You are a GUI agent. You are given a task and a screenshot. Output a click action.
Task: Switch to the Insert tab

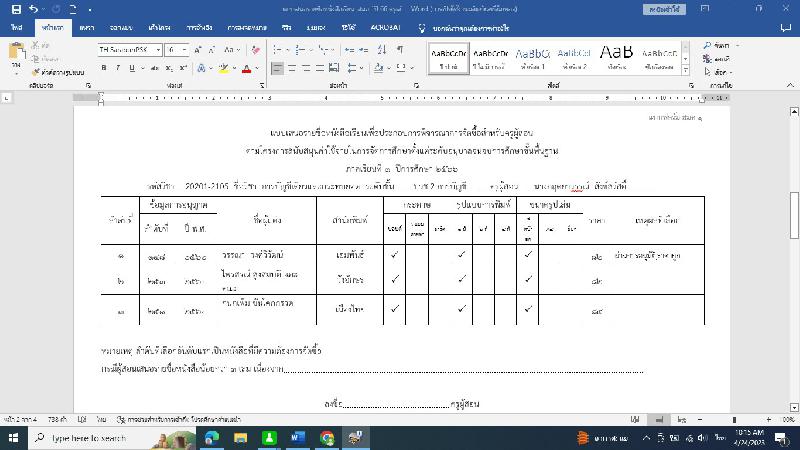tap(87, 28)
